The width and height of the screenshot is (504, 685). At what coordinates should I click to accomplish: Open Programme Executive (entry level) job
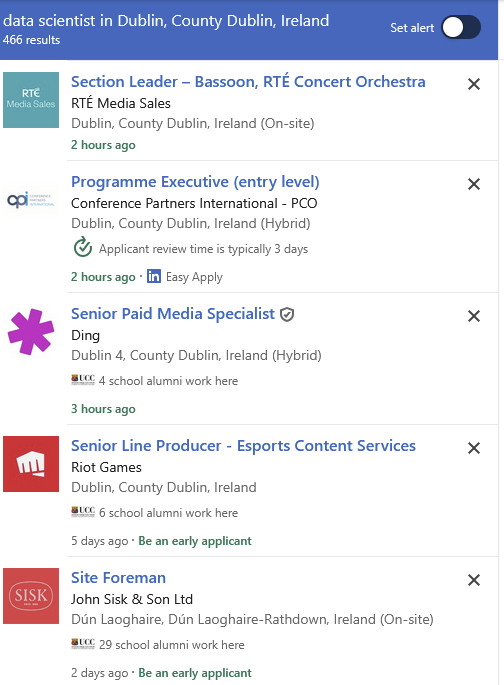(x=195, y=182)
